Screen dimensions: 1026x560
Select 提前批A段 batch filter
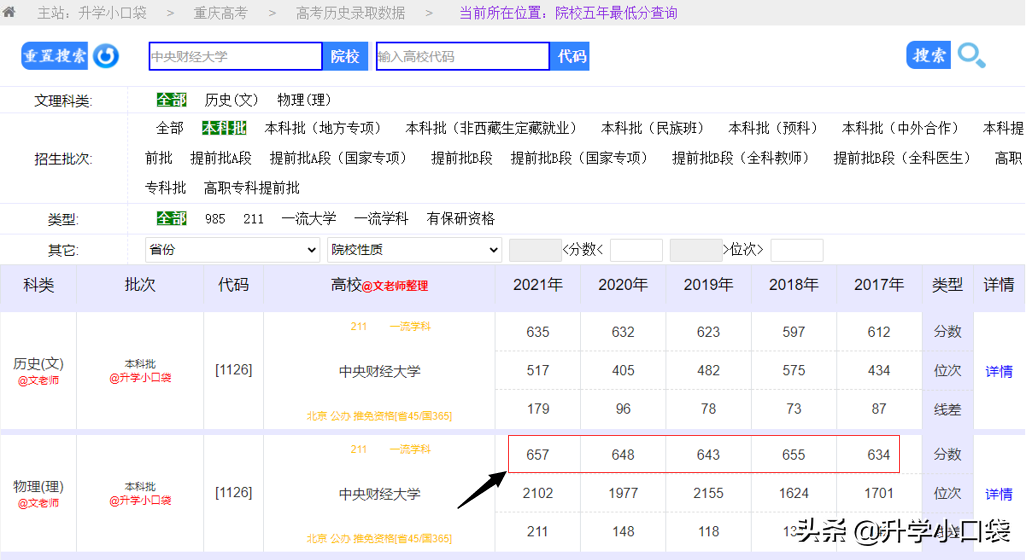point(221,158)
